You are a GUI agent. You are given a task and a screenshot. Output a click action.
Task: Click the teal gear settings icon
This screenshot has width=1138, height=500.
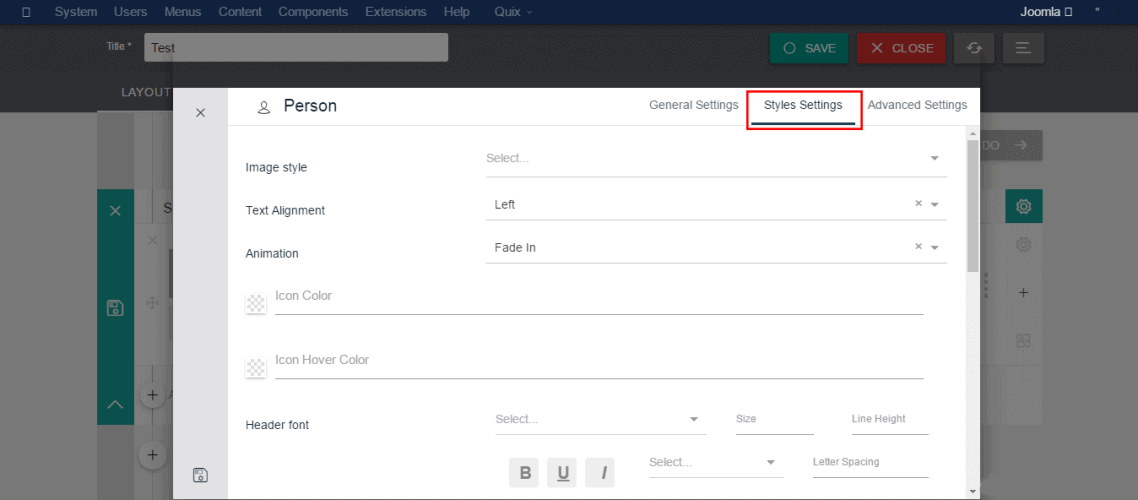(1023, 207)
